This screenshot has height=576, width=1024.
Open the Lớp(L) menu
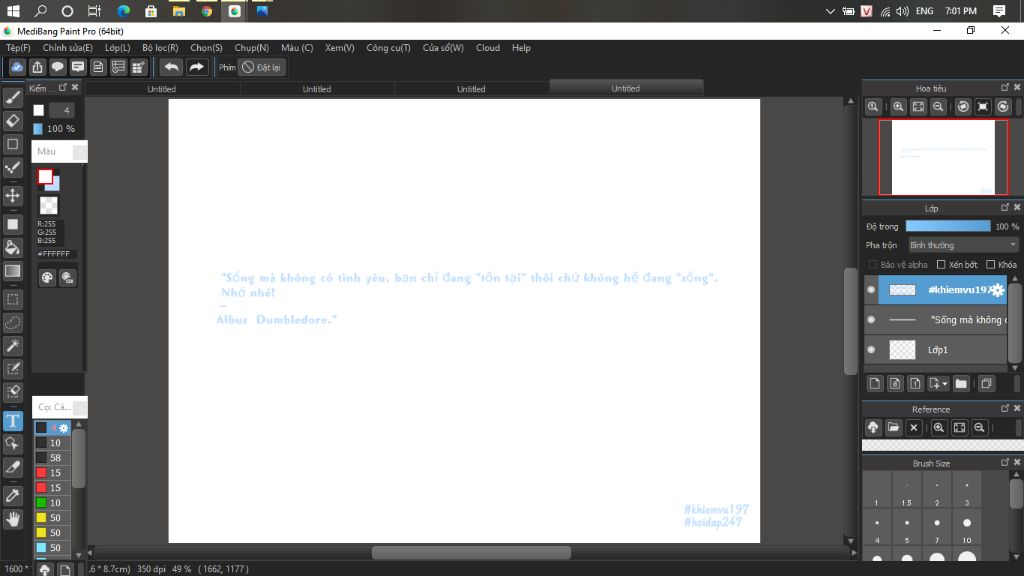[x=118, y=48]
